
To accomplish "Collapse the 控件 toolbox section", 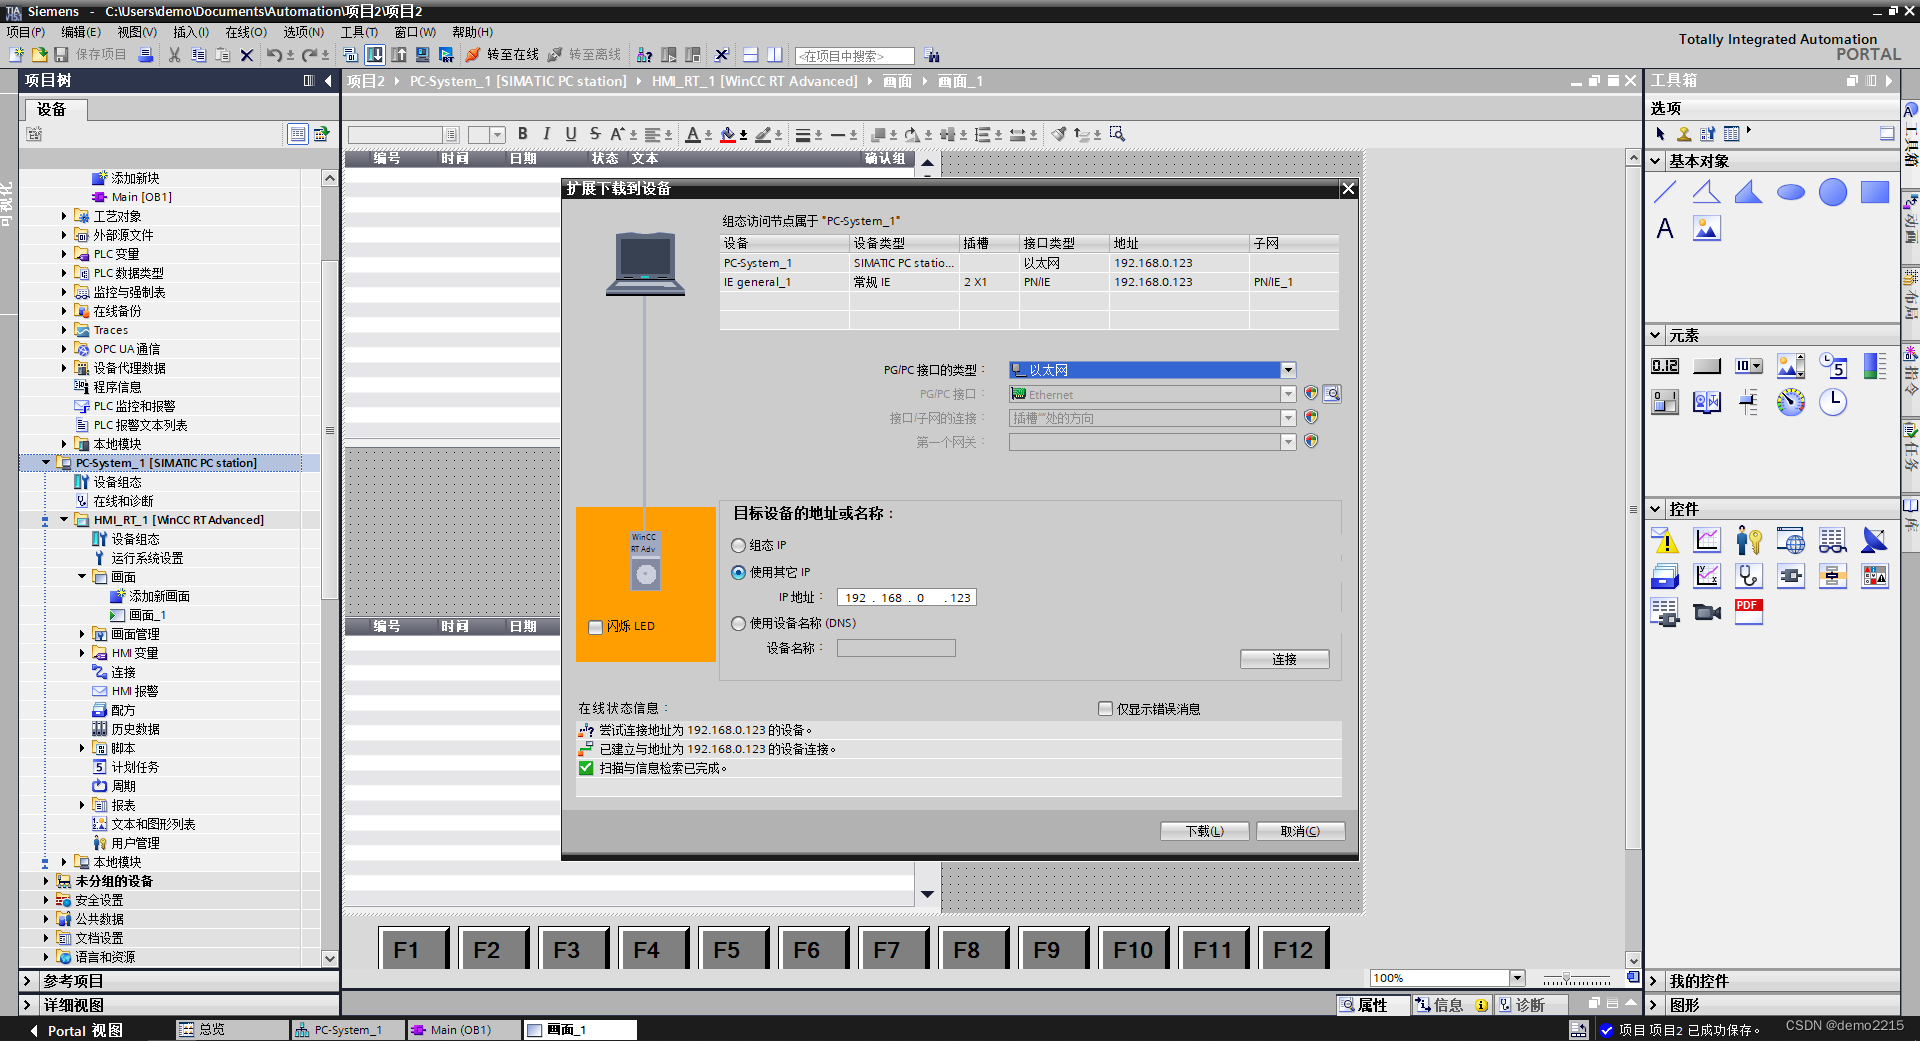I will 1656,509.
